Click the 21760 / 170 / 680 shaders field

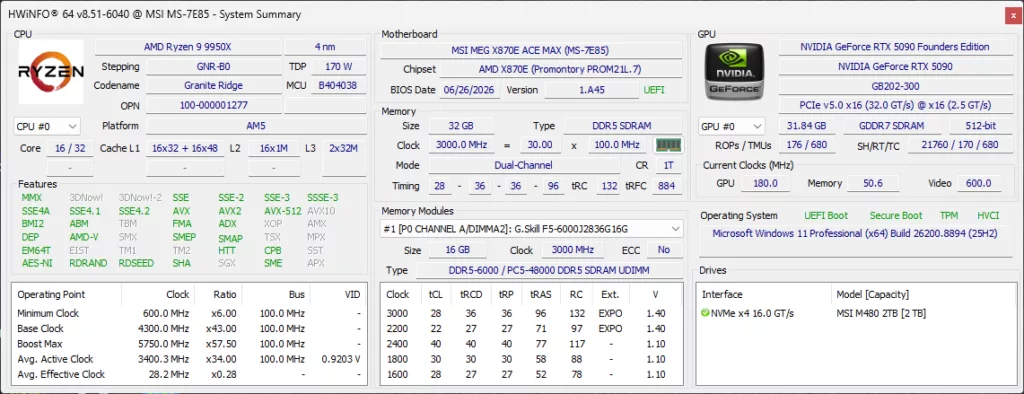pyautogui.click(x=959, y=145)
